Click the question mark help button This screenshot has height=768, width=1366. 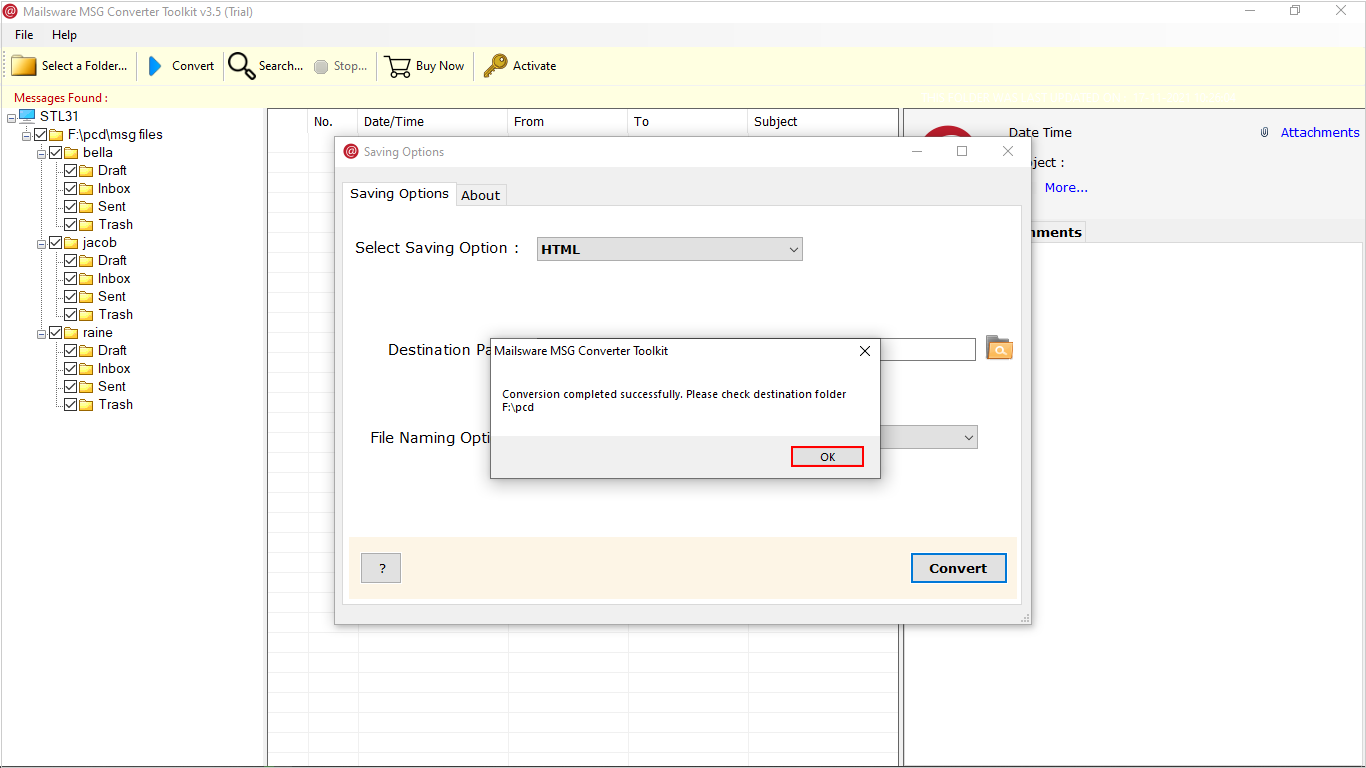click(x=381, y=568)
